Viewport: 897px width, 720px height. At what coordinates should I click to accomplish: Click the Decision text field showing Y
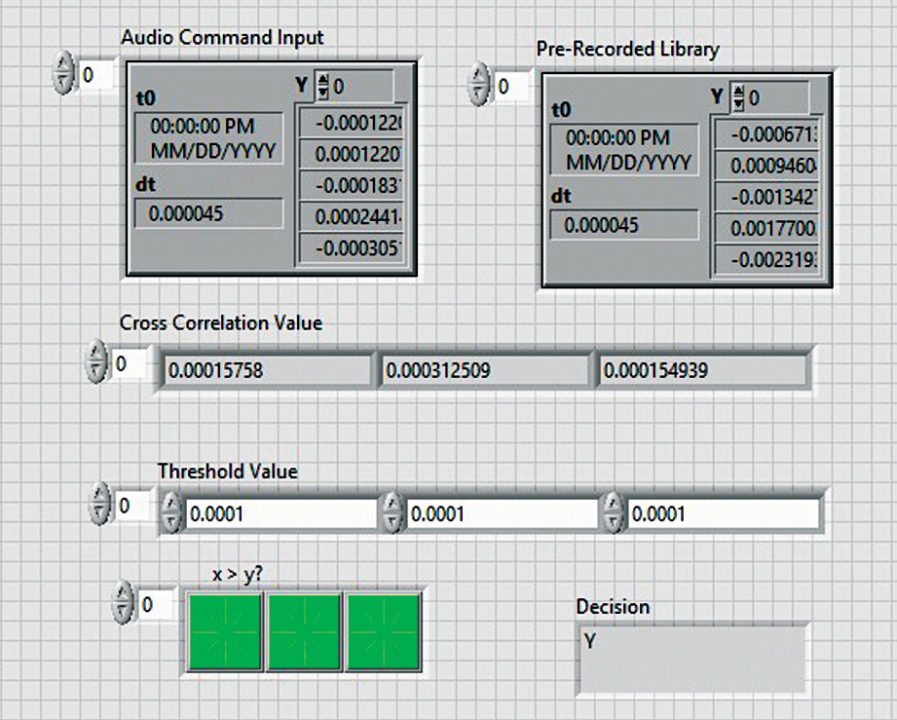691,659
